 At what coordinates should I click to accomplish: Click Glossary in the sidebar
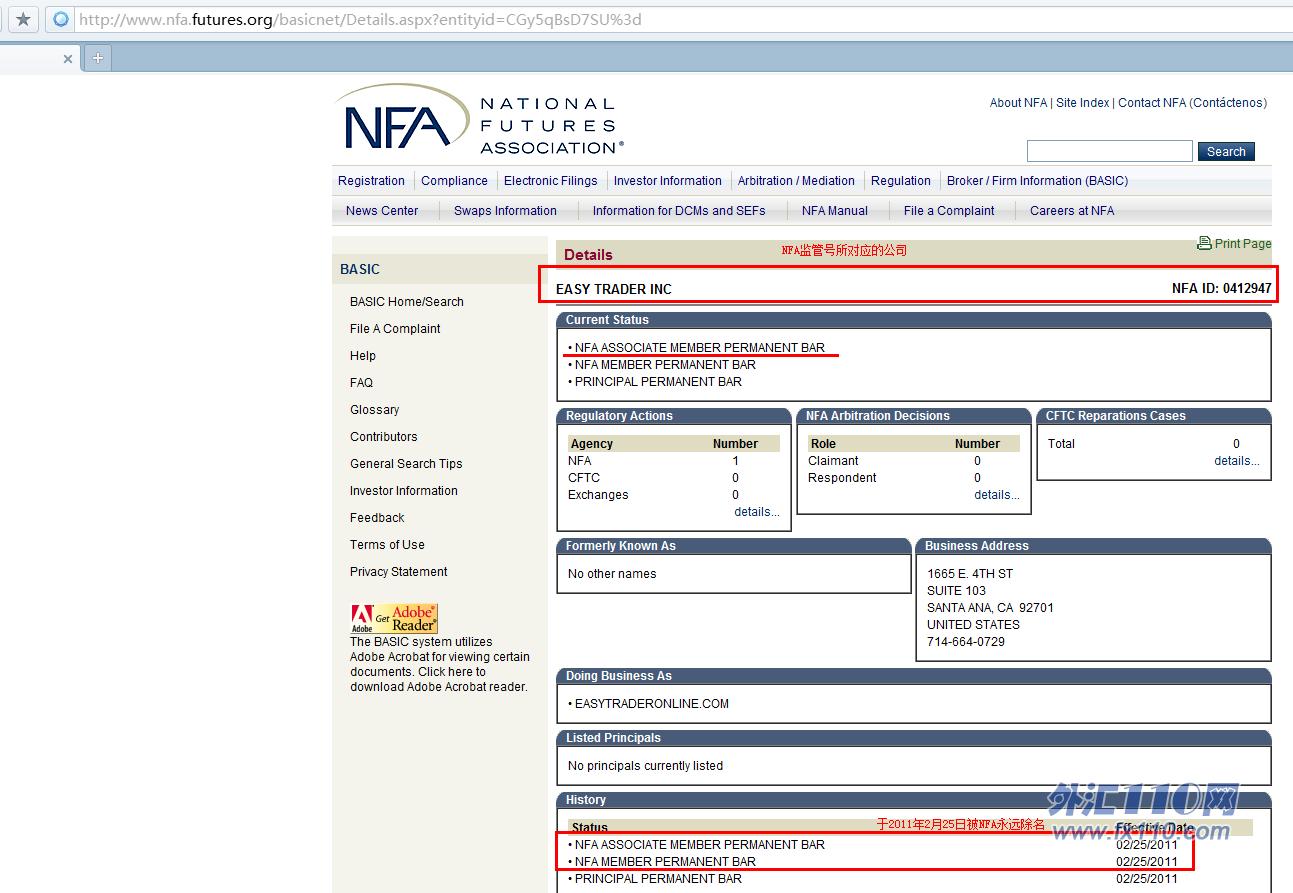tap(374, 410)
